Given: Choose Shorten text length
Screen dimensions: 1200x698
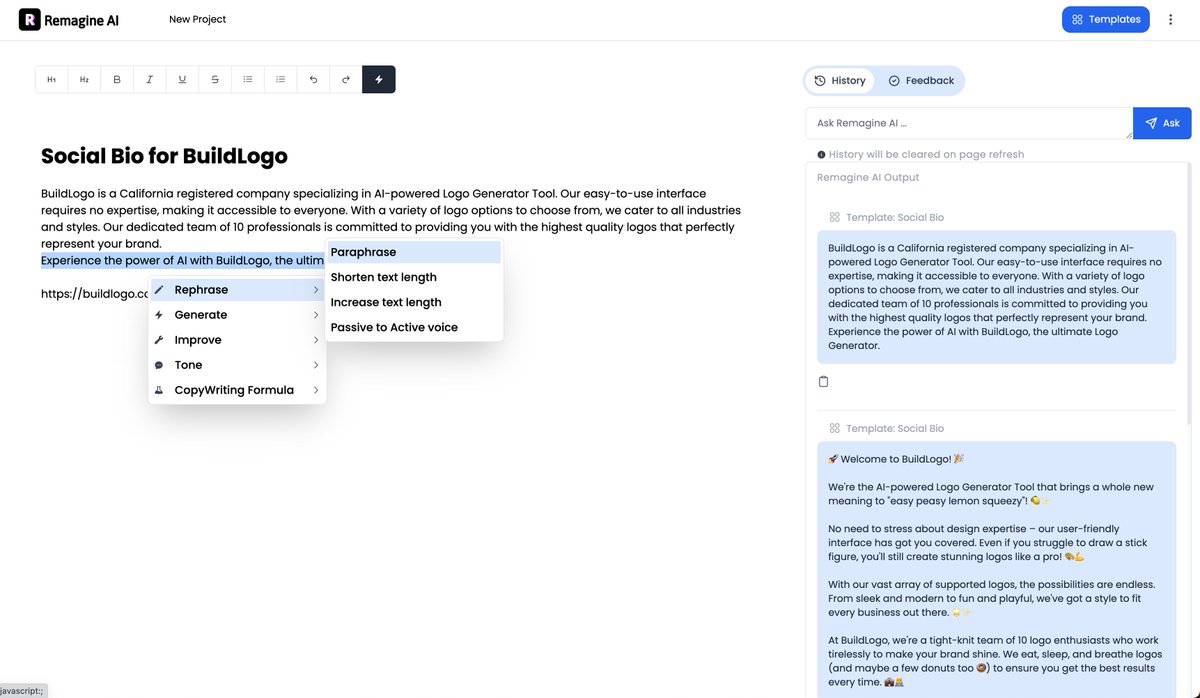Looking at the screenshot, I should pyautogui.click(x=414, y=277).
